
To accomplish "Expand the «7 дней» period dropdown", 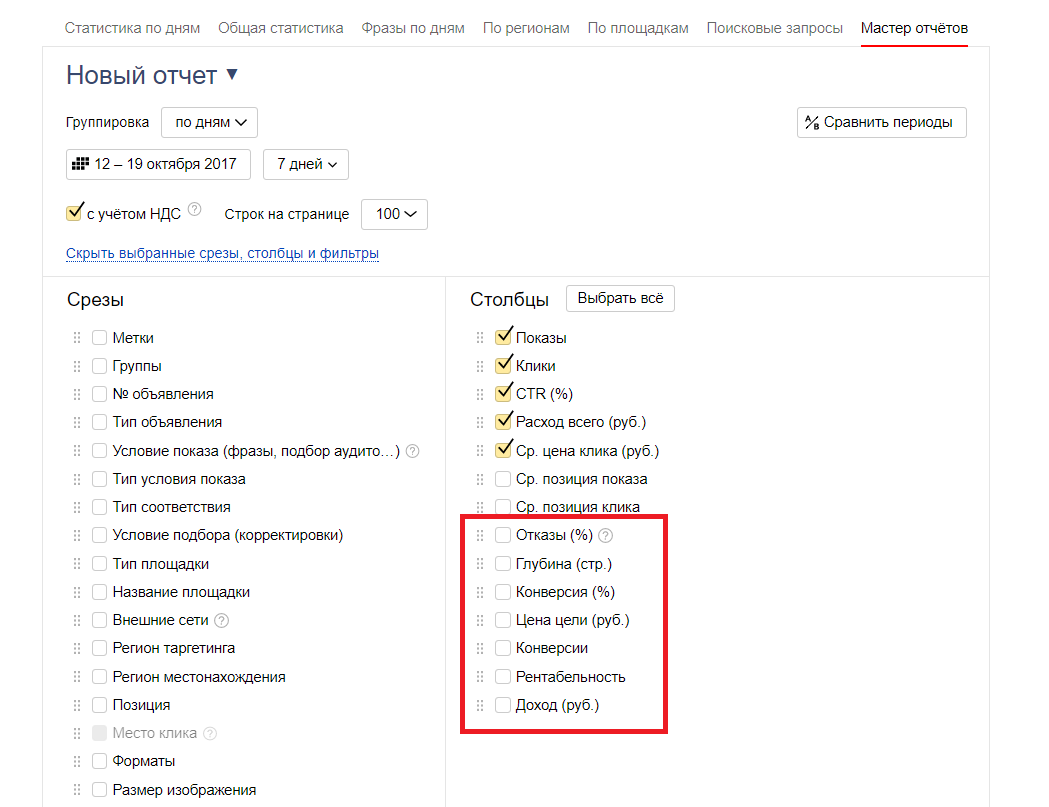I will click(x=305, y=164).
